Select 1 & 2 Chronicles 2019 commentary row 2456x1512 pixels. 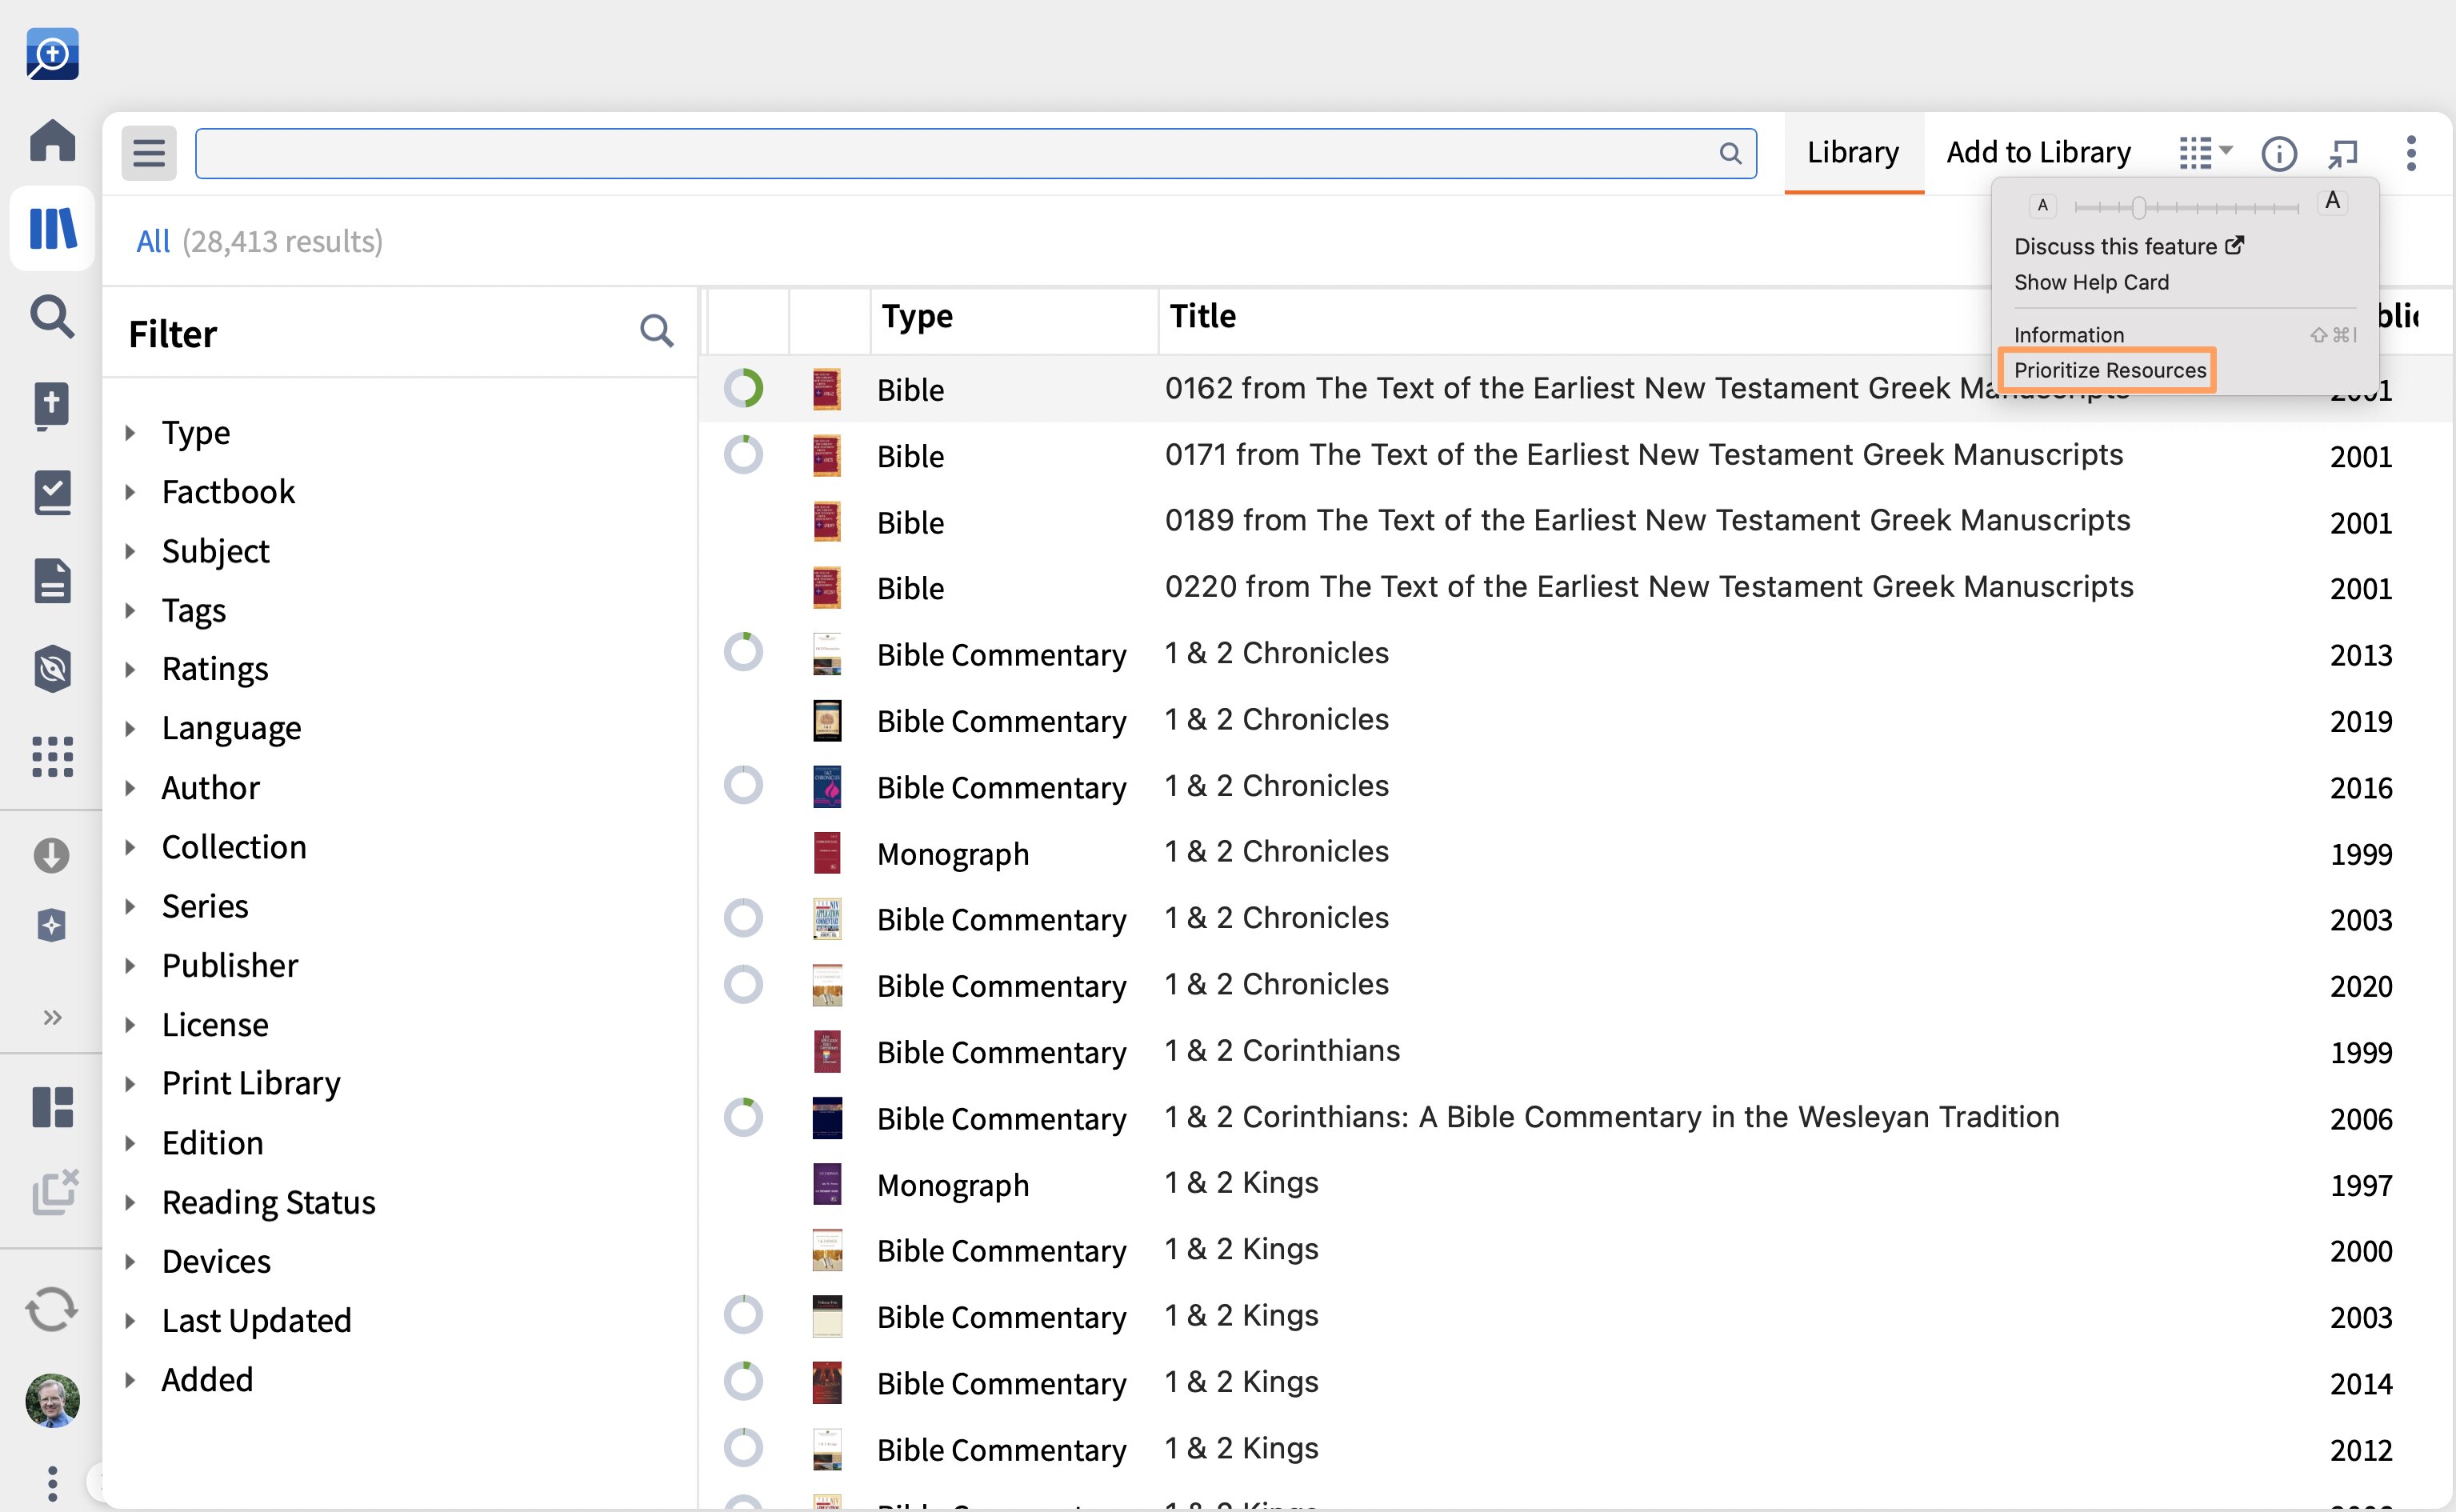coord(1577,720)
